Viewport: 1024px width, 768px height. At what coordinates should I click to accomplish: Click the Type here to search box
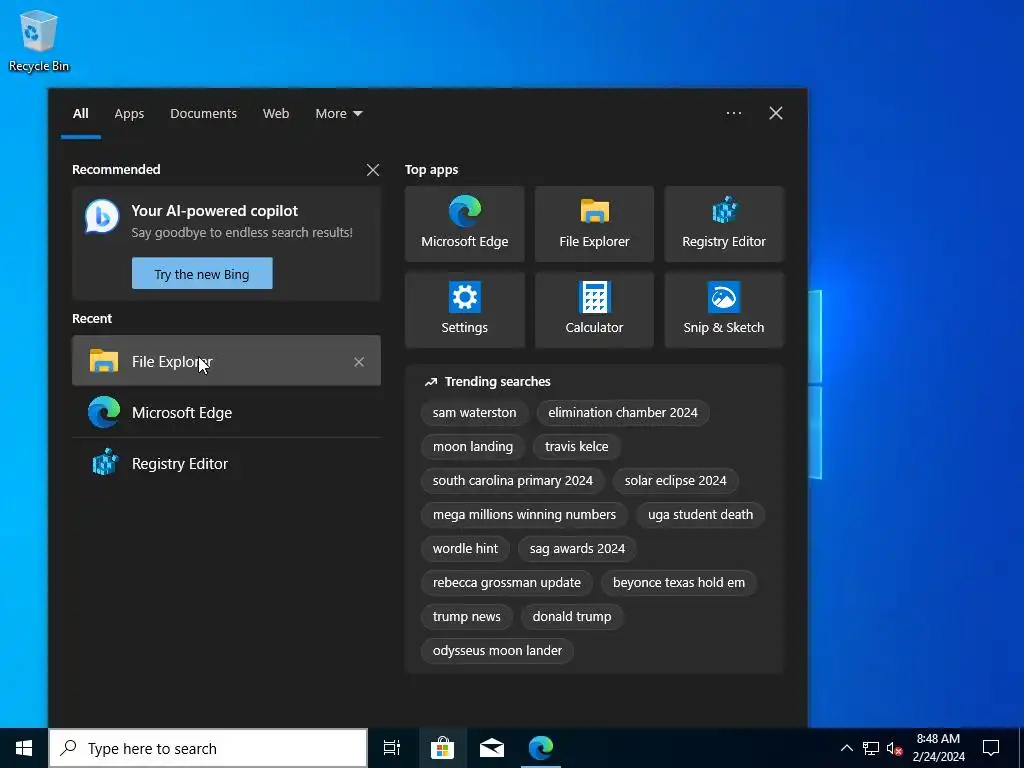[x=208, y=748]
